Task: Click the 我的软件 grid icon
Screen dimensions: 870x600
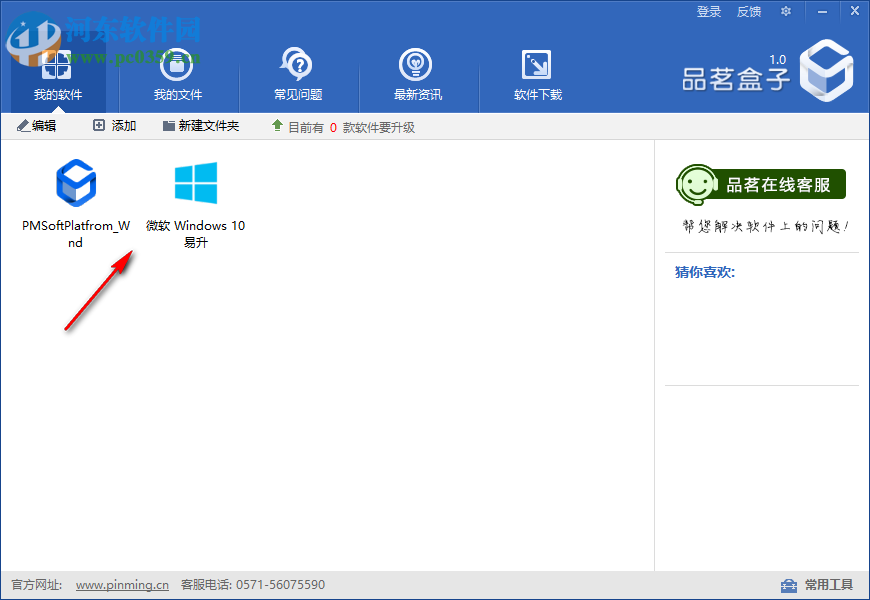Action: tap(57, 65)
